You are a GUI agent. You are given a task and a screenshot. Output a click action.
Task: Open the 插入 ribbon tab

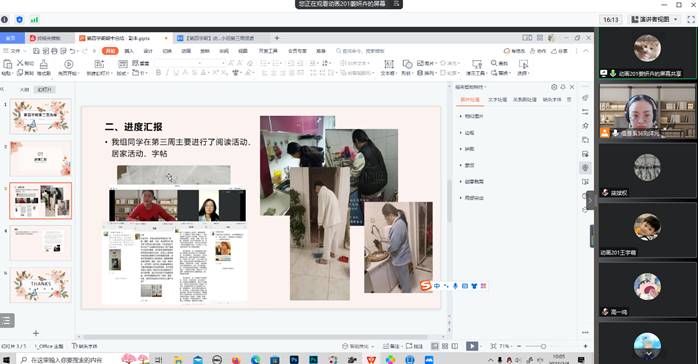coord(129,51)
